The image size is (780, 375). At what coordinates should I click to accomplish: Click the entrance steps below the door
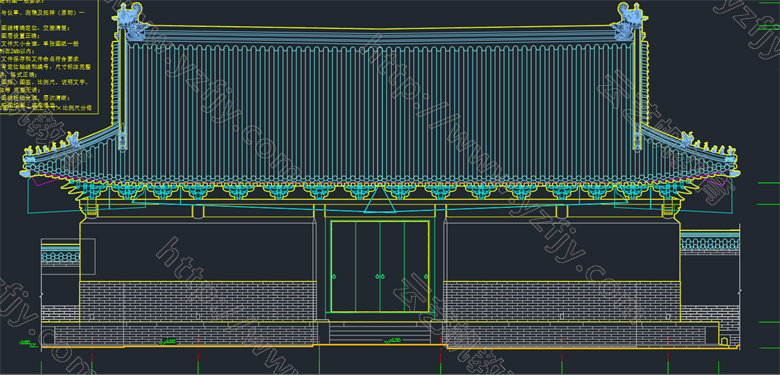[x=380, y=333]
